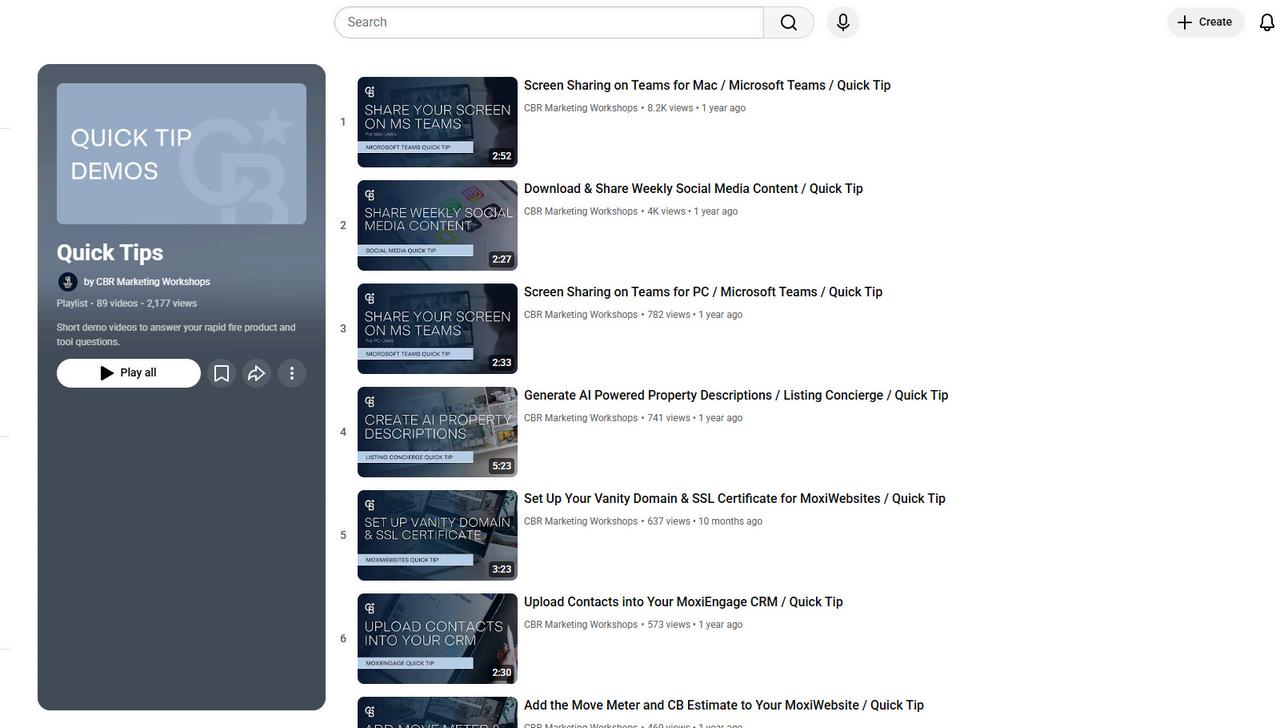
Task: Click the '89 videos' playlist count
Action: (x=117, y=304)
